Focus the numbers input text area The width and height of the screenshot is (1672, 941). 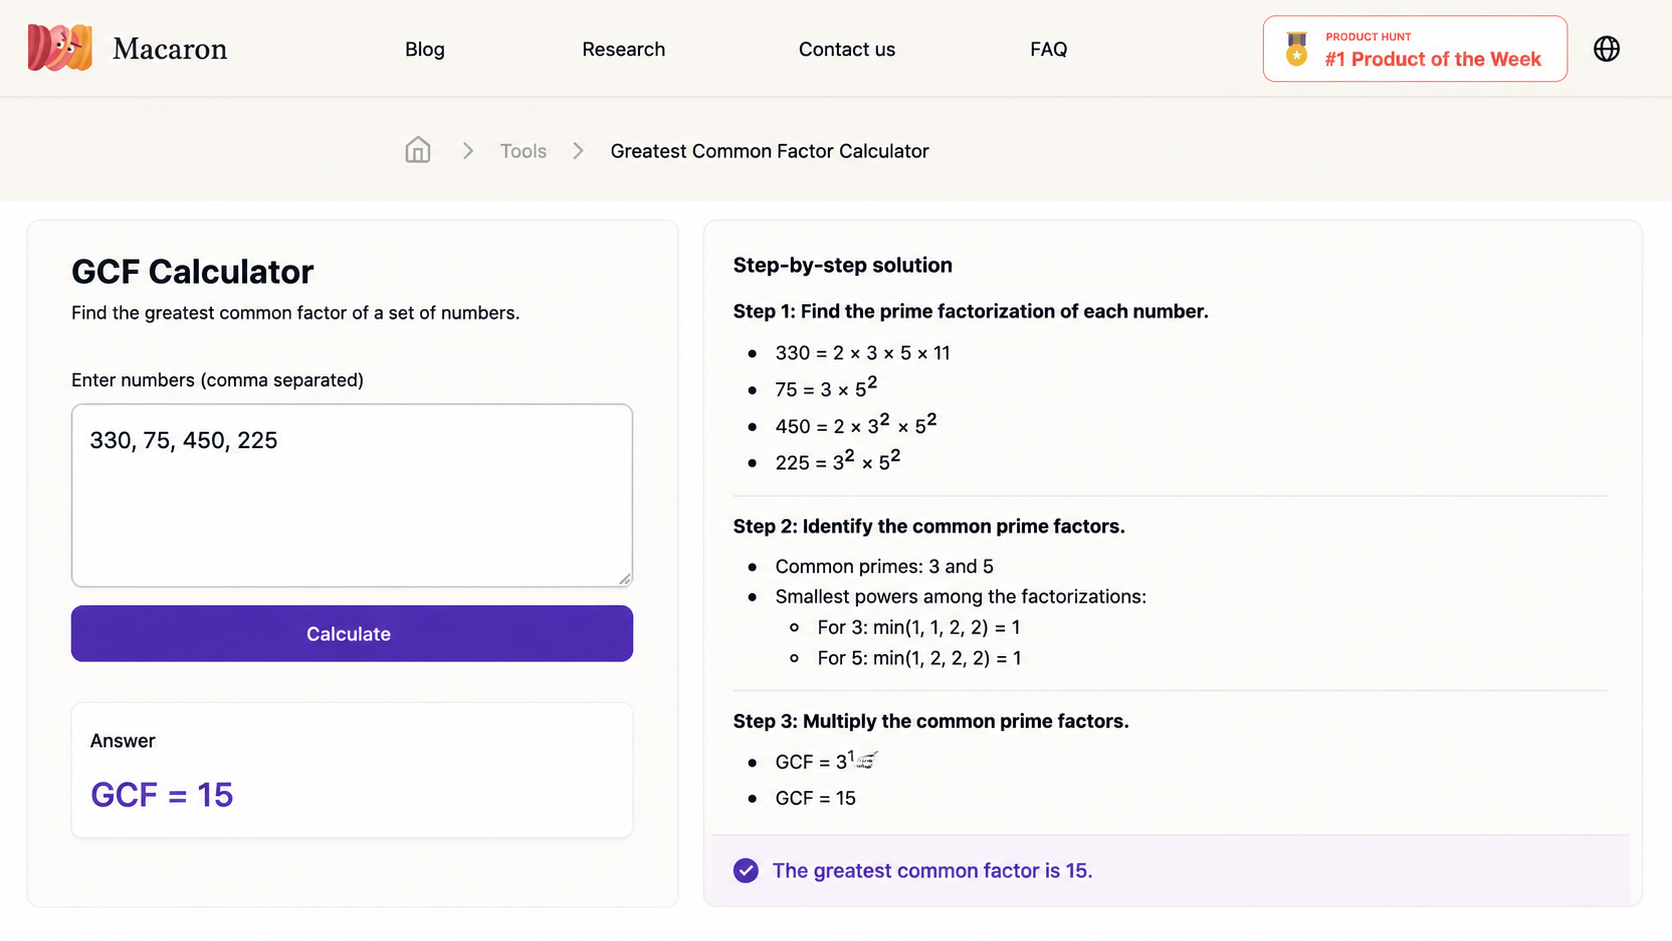pos(352,495)
